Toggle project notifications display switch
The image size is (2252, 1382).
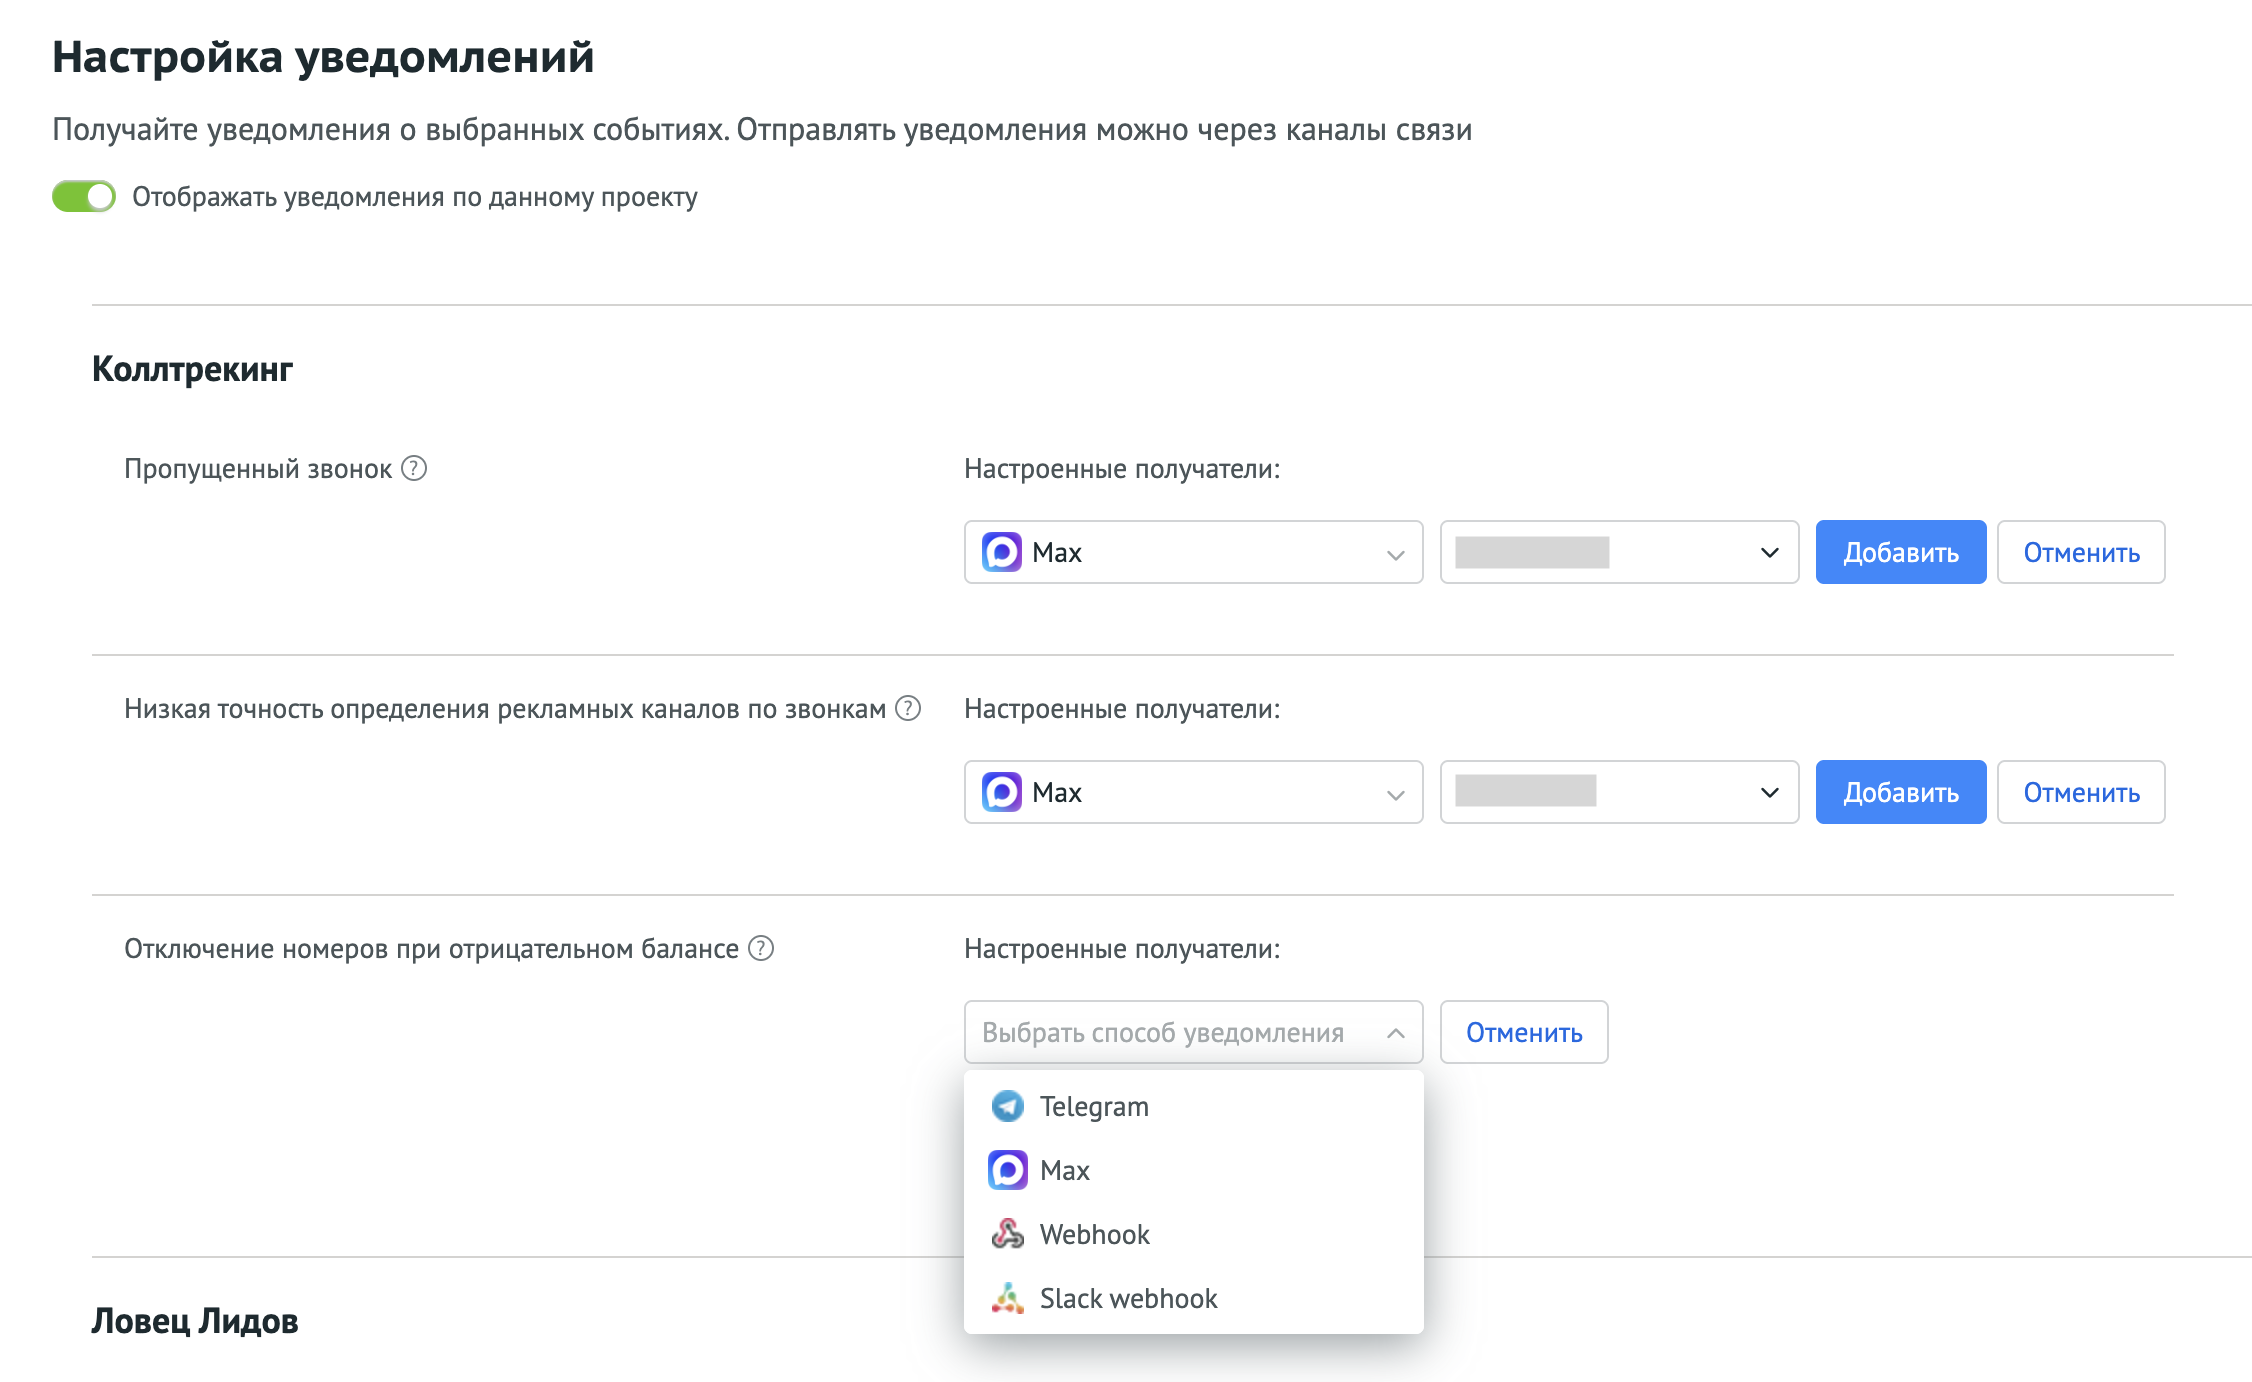(x=84, y=196)
